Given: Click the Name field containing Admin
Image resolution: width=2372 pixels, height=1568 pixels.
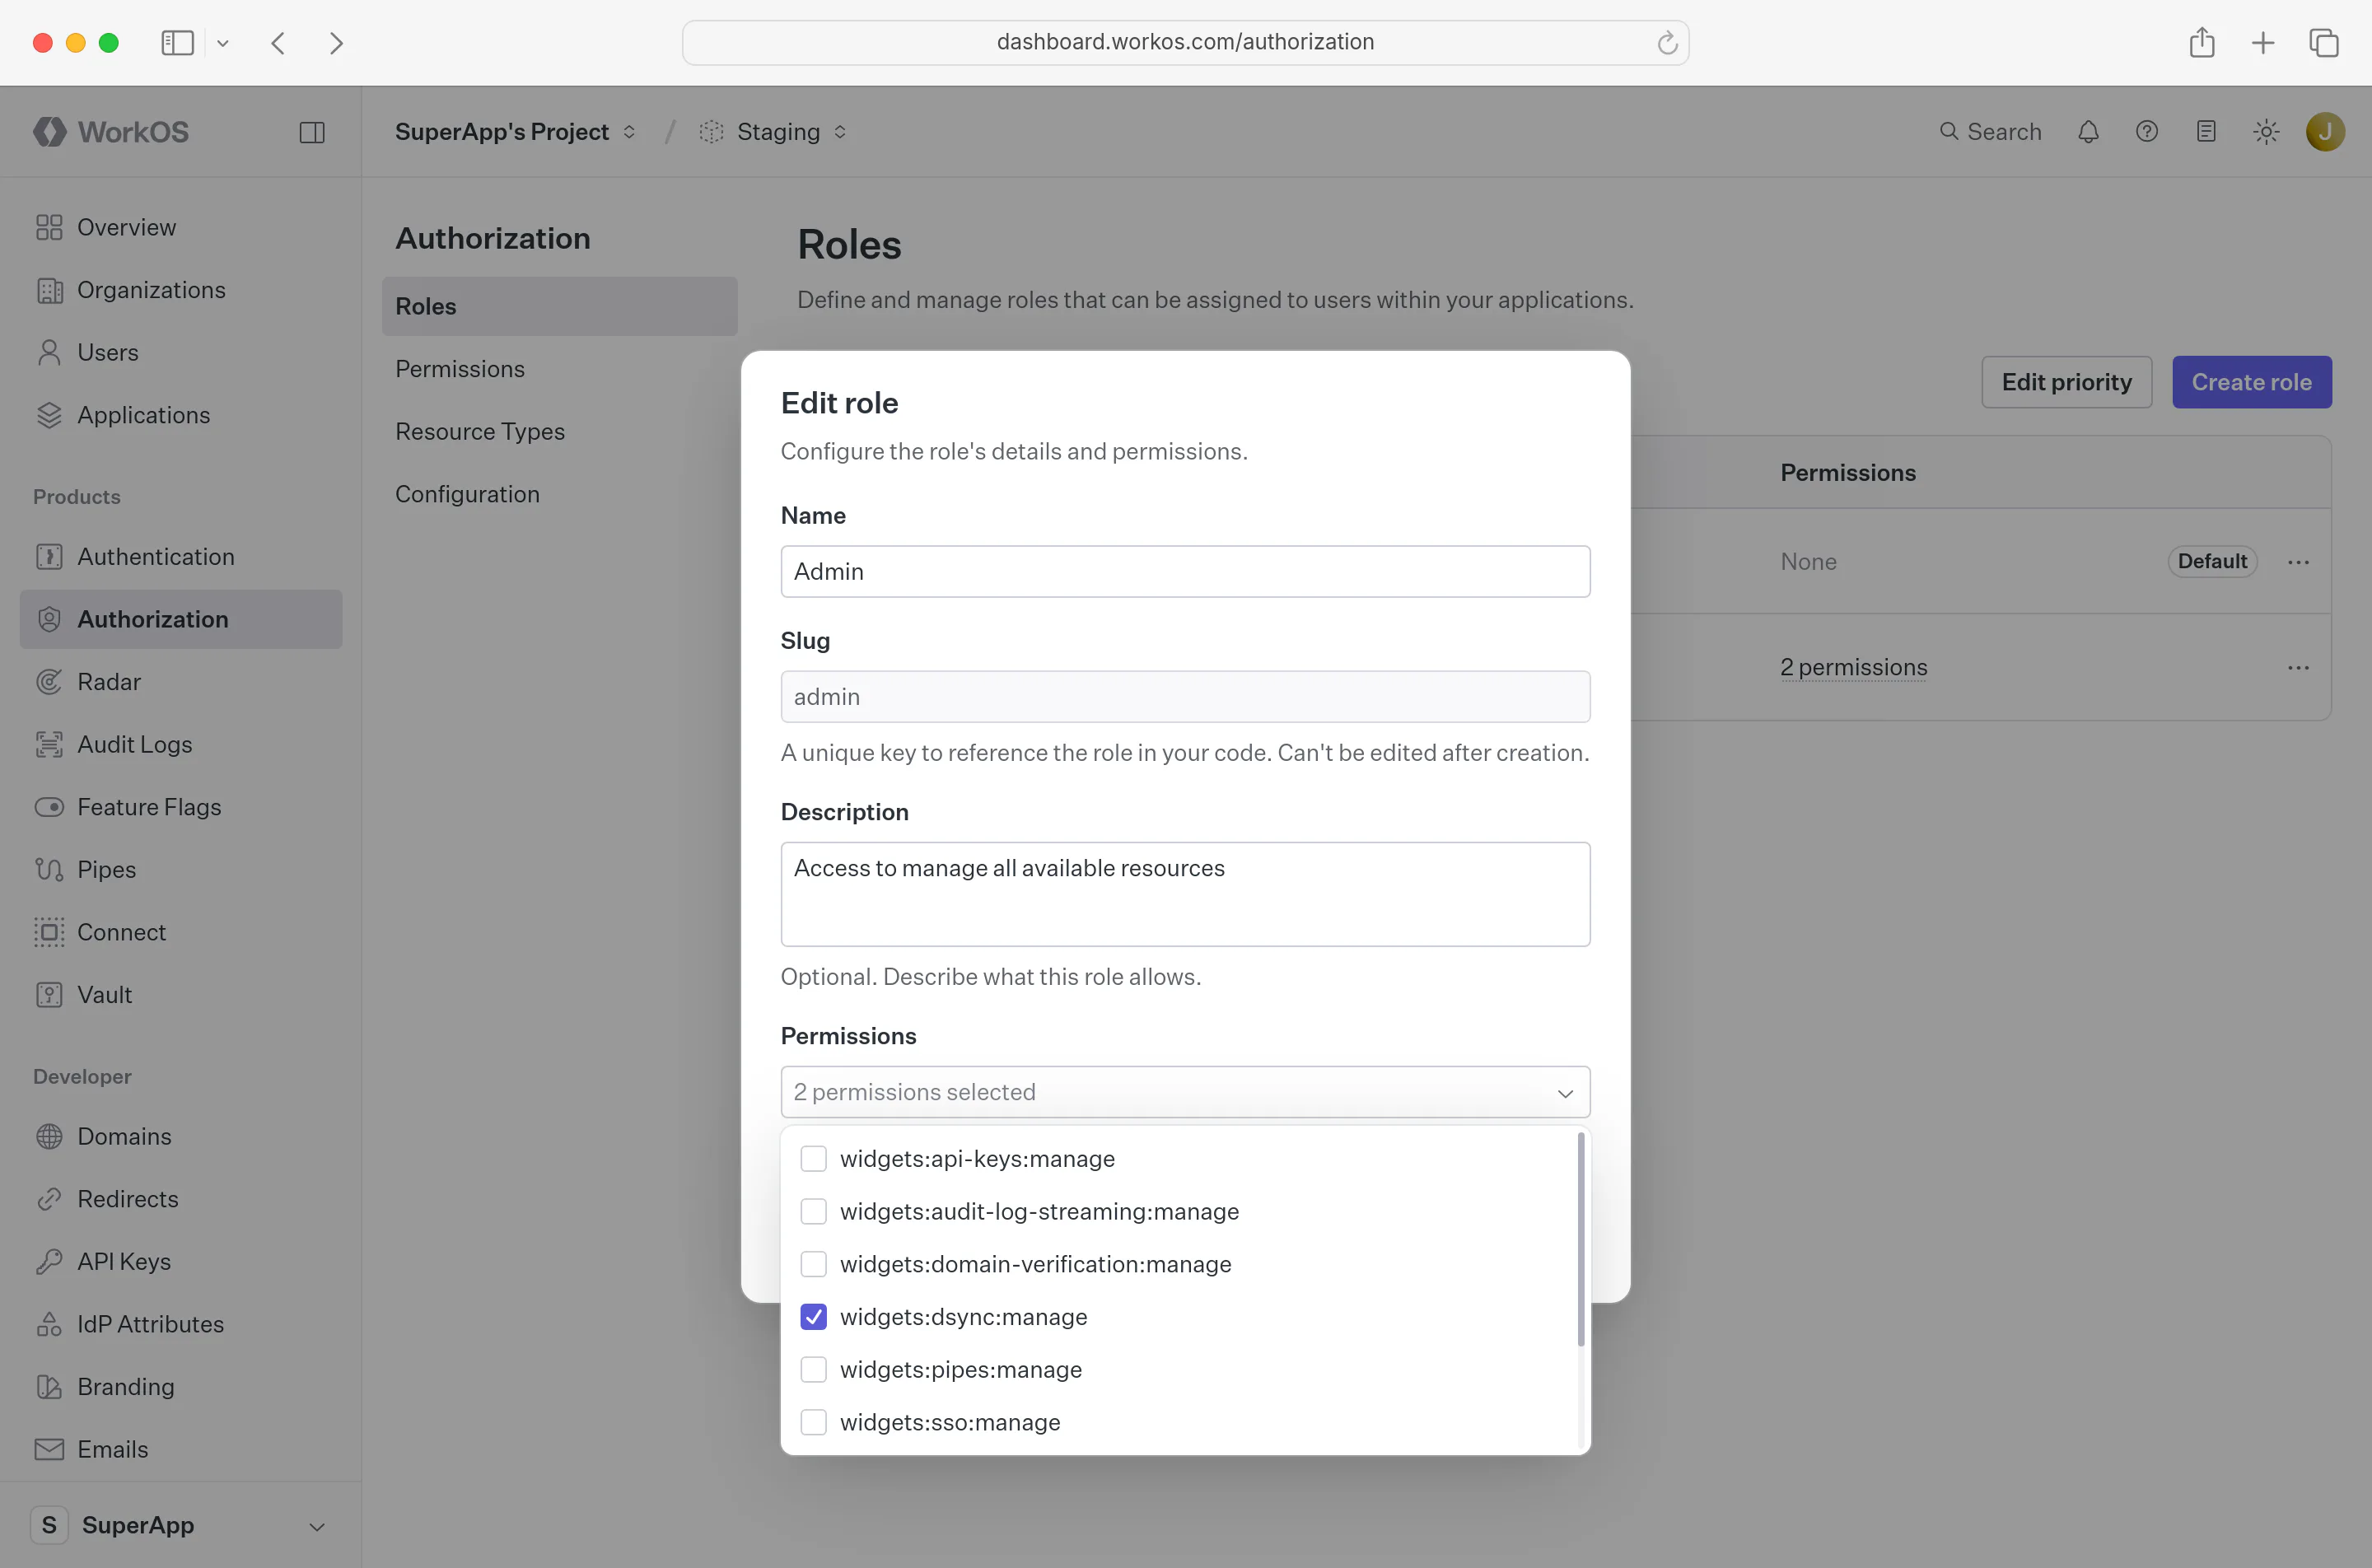Looking at the screenshot, I should click(1185, 571).
